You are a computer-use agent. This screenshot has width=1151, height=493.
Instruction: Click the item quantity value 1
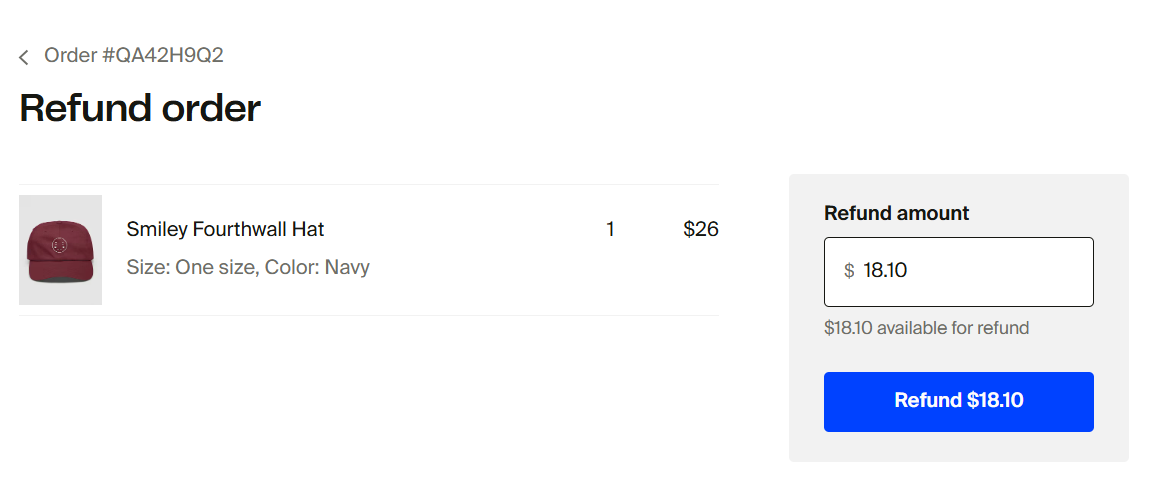[610, 229]
